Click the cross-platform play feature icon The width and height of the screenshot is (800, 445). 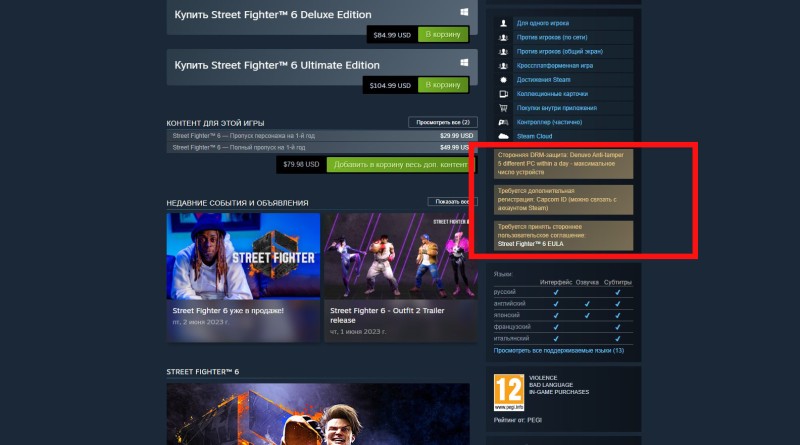tap(503, 66)
